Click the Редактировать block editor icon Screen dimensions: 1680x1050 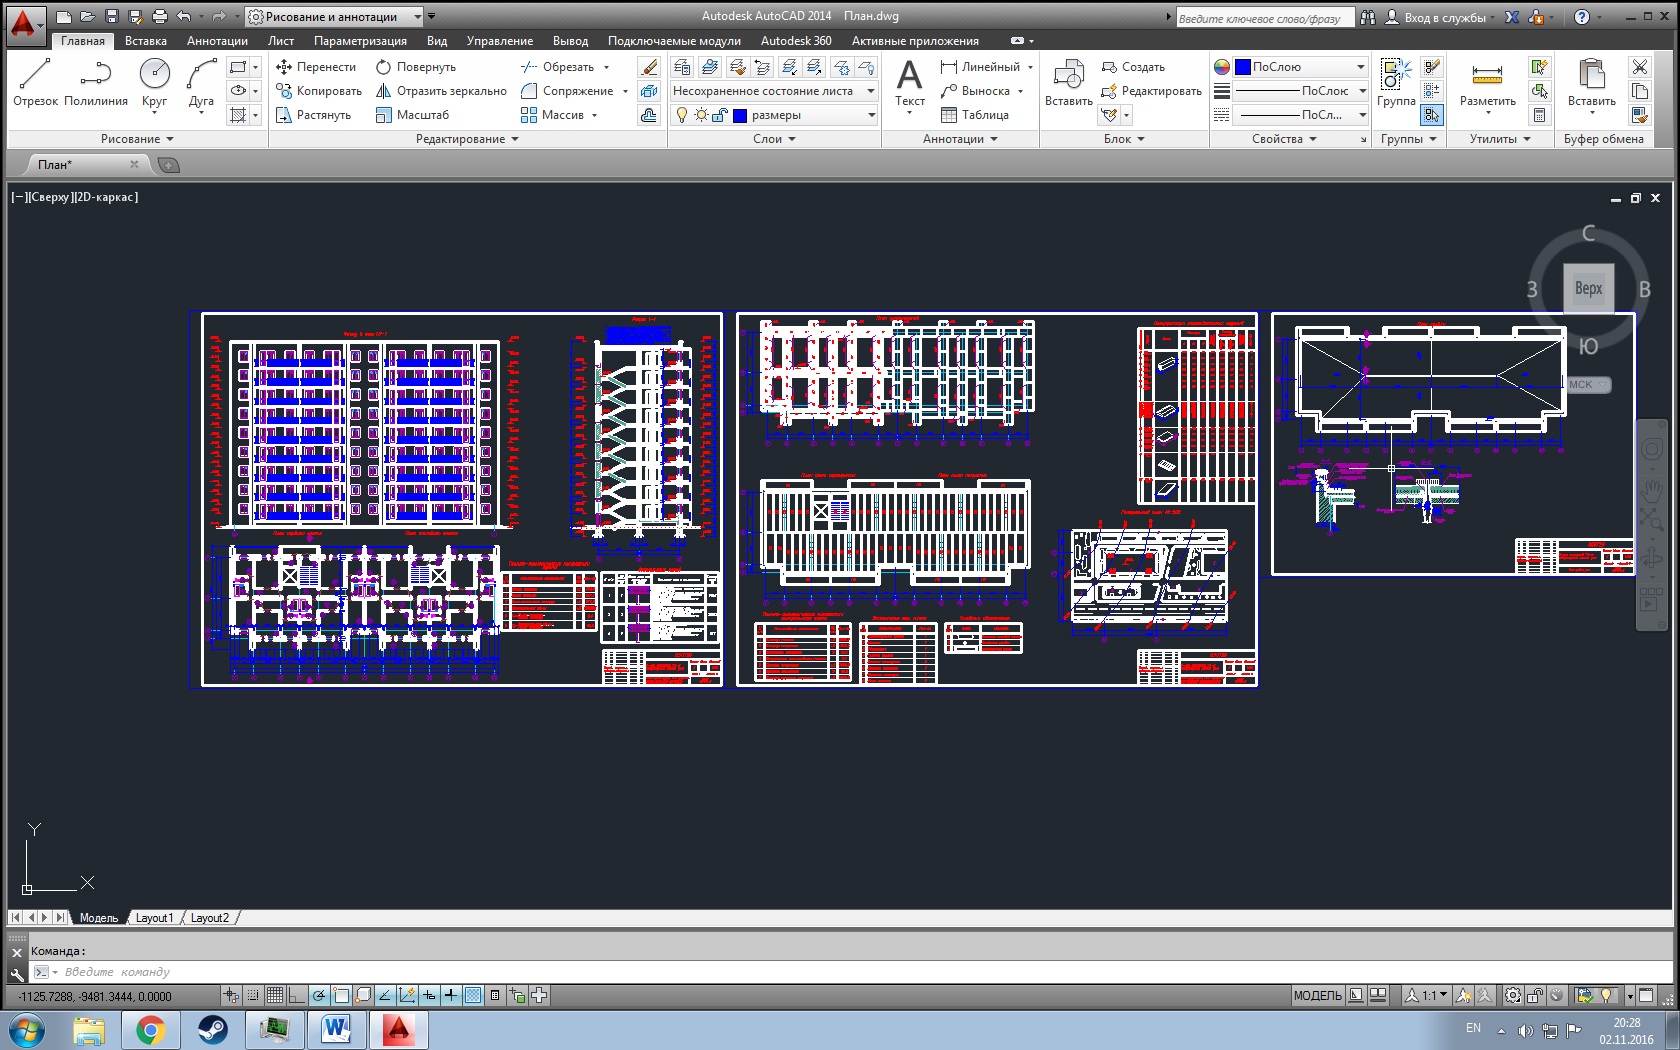point(1151,91)
